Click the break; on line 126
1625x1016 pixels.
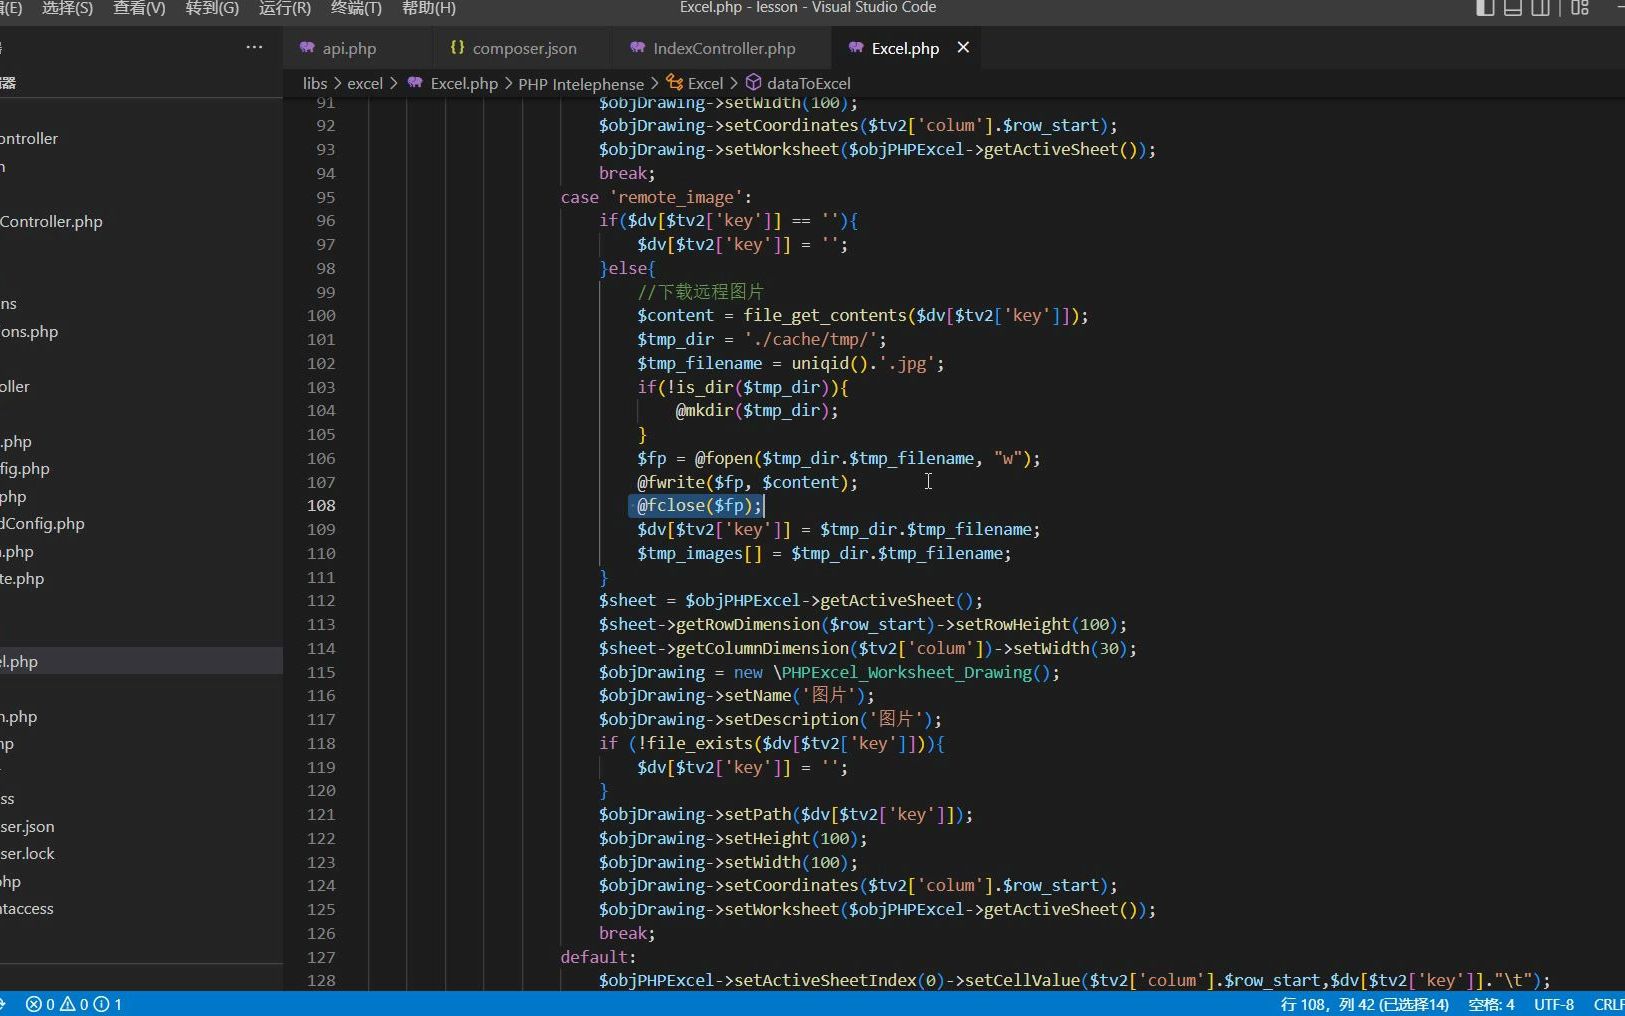[x=627, y=934]
